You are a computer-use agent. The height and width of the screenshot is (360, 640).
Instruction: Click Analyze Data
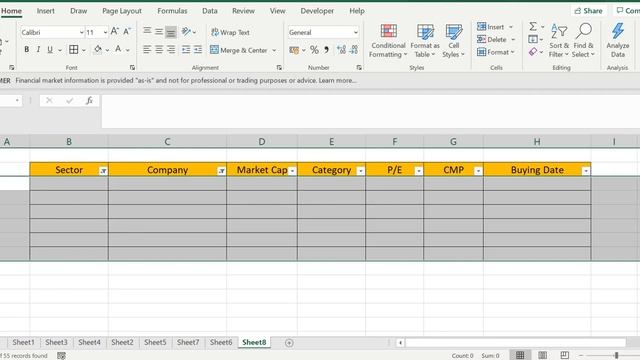point(618,41)
